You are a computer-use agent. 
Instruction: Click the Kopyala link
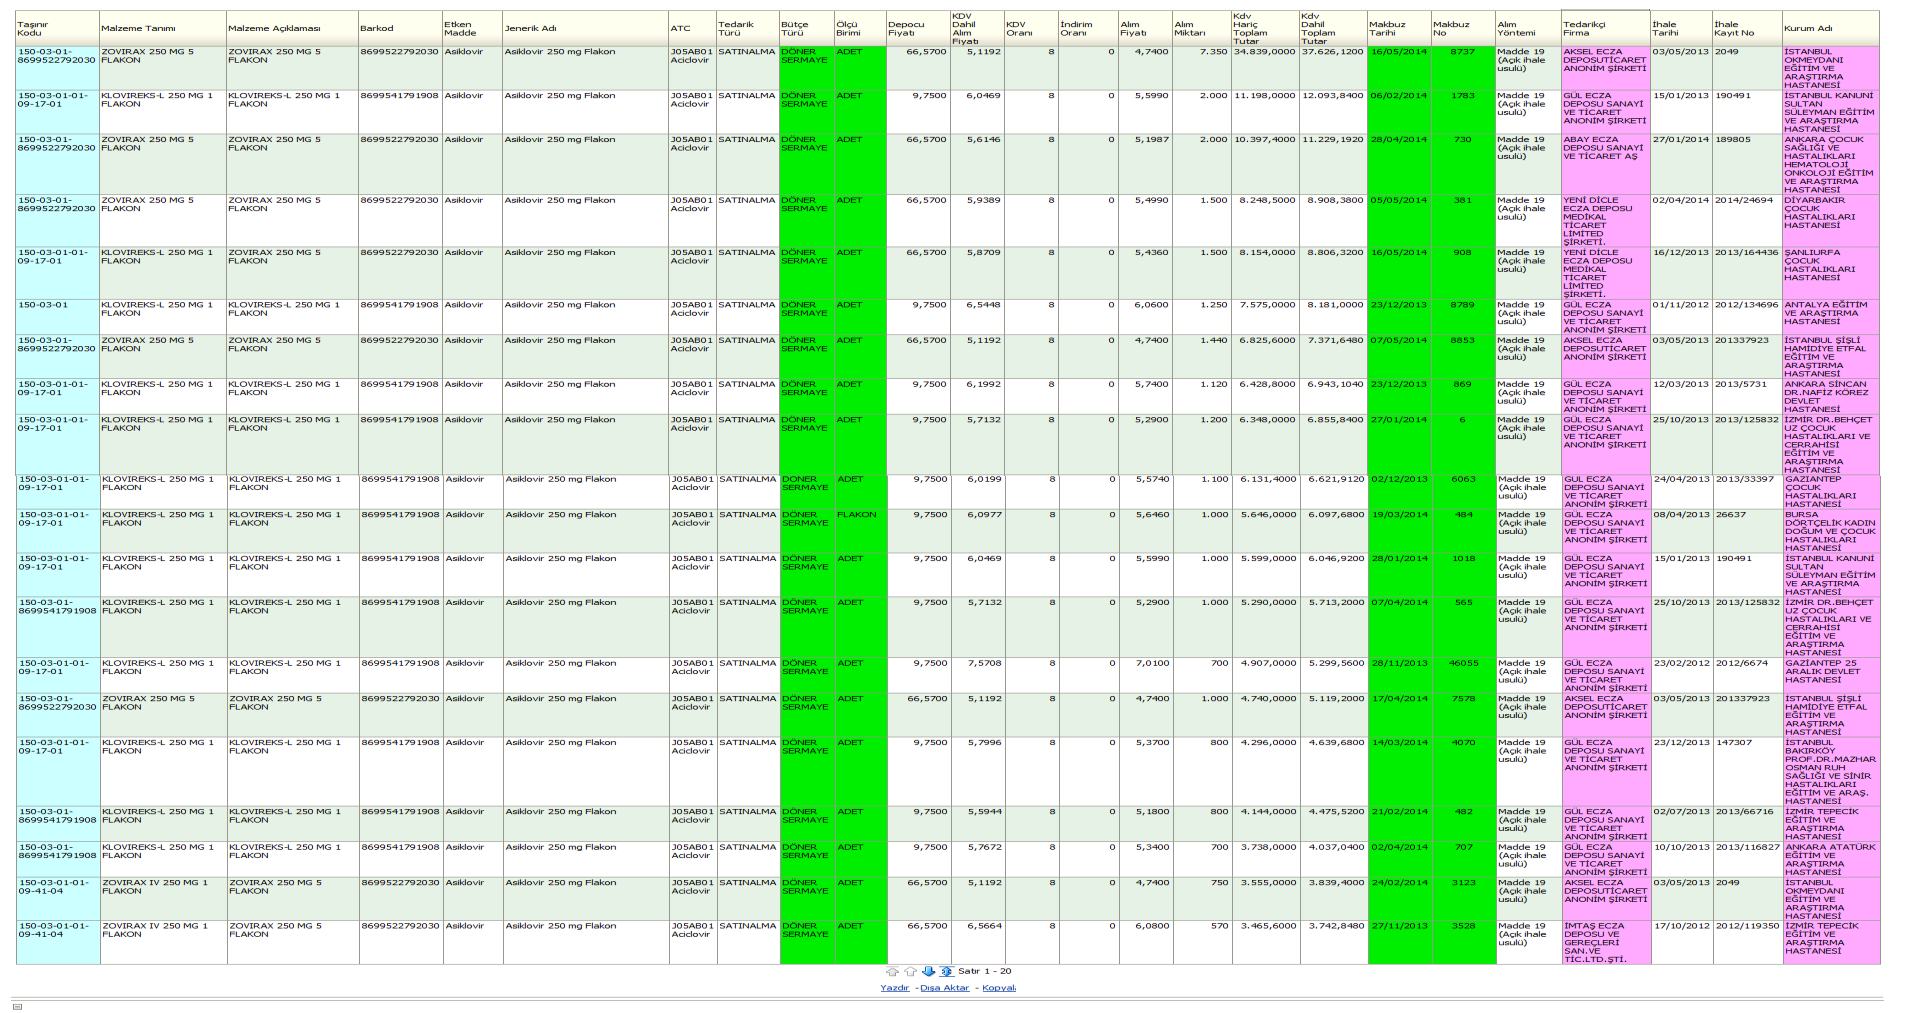click(x=998, y=988)
